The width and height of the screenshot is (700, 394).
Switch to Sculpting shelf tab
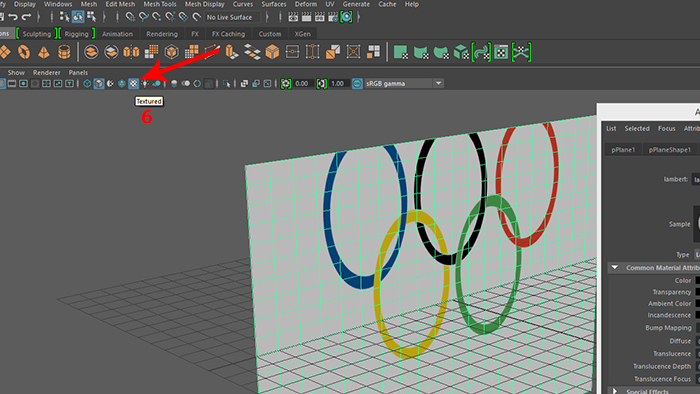(37, 34)
